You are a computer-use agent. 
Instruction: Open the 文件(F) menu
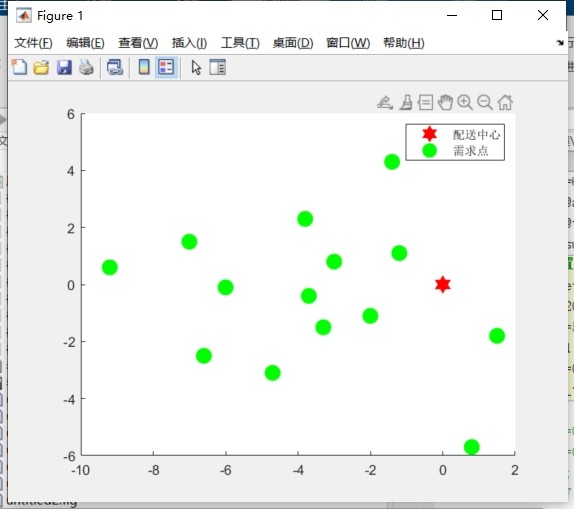click(33, 43)
